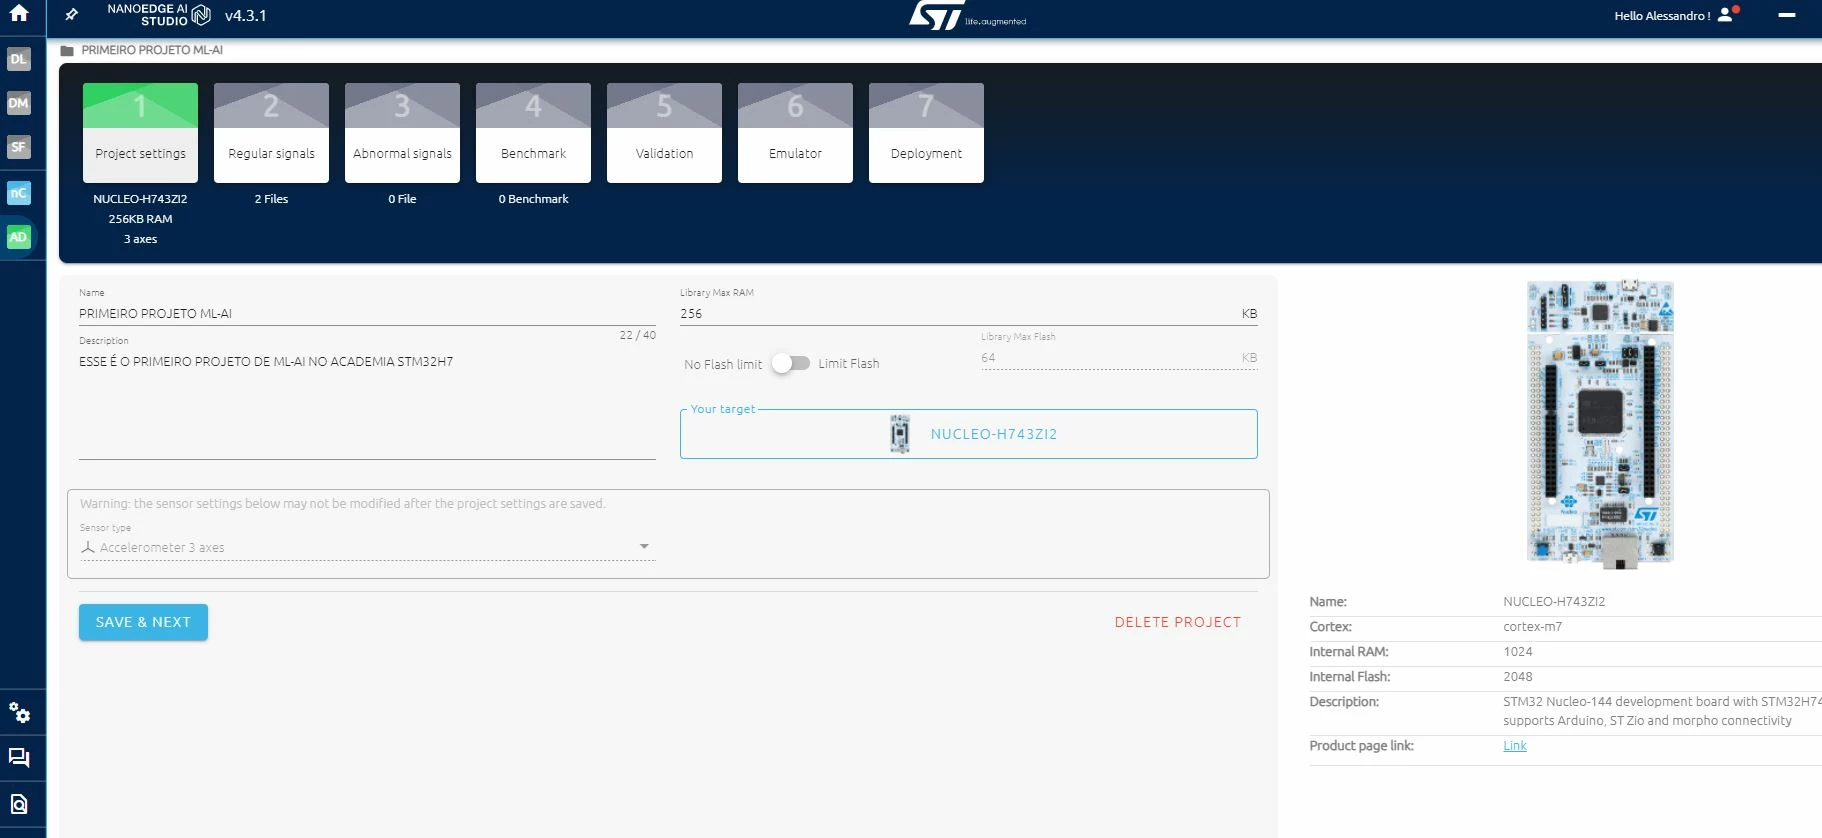Click the 2 Files label
This screenshot has width=1822, height=838.
click(271, 199)
